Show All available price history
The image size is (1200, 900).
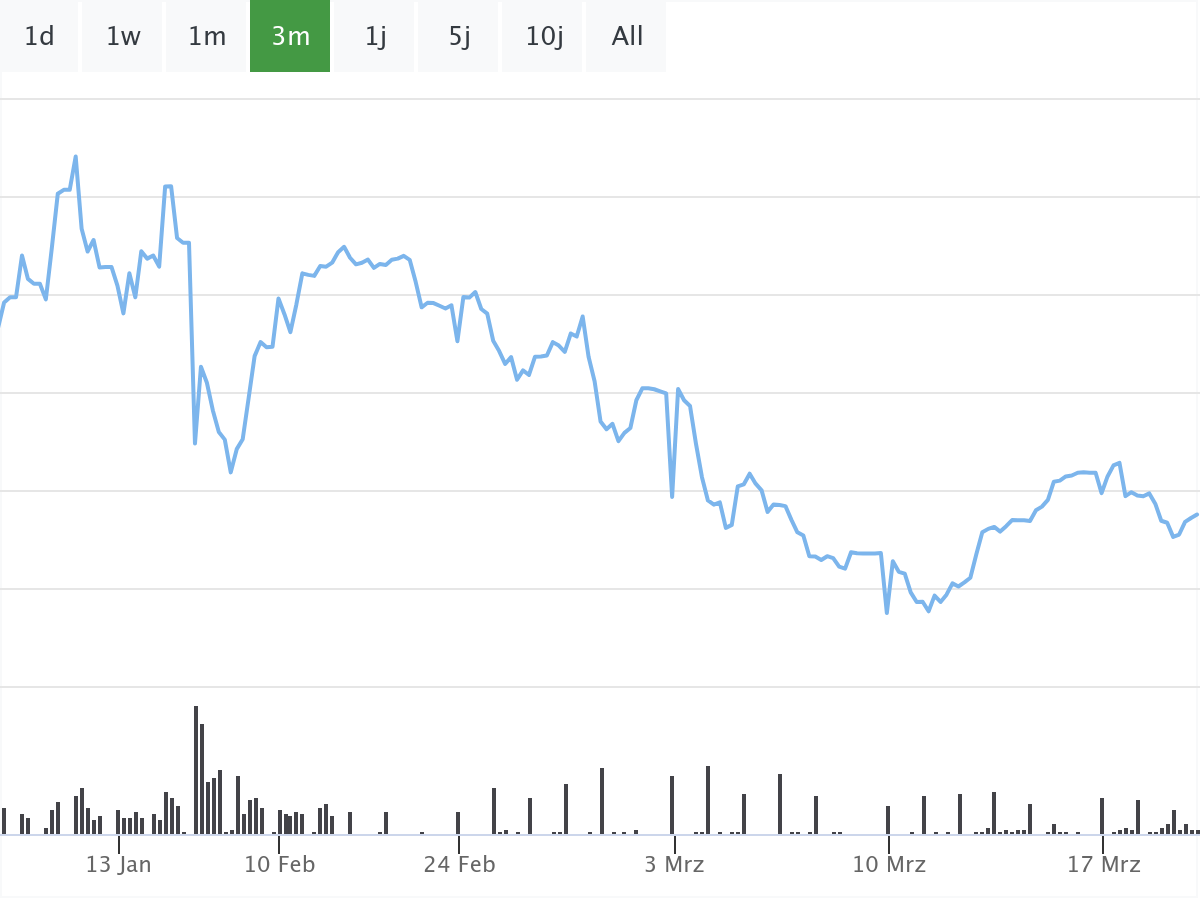tap(627, 37)
